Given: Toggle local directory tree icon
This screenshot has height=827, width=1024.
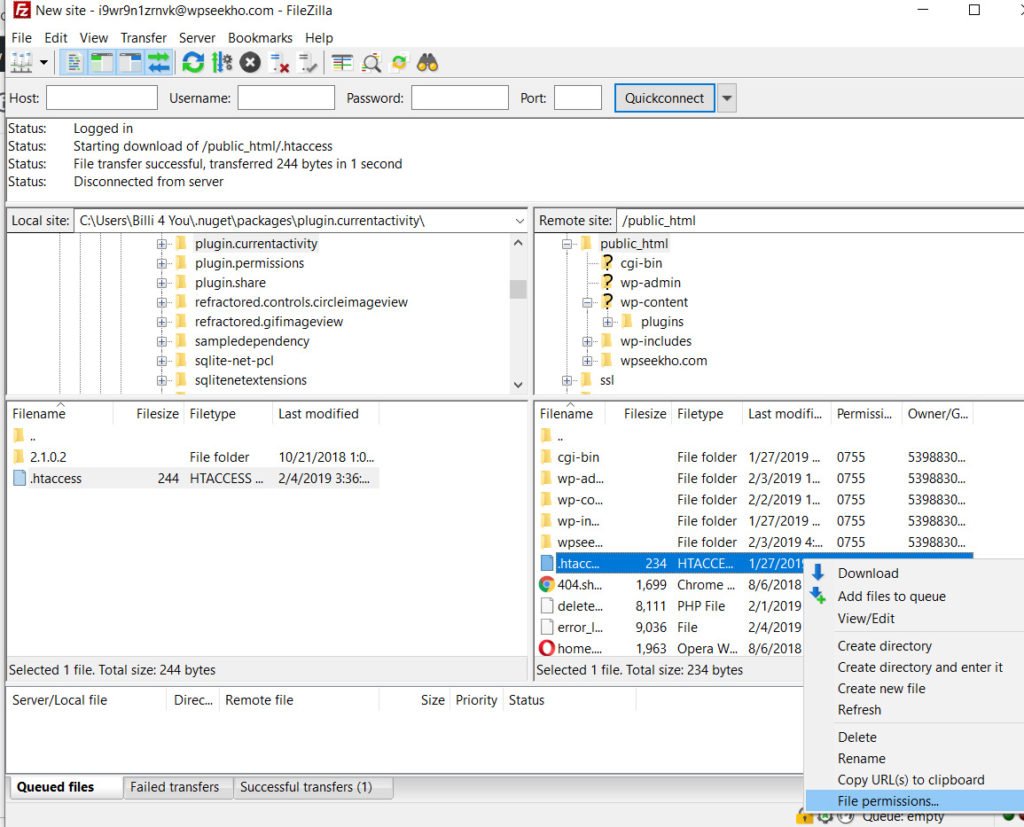Looking at the screenshot, I should coord(101,63).
